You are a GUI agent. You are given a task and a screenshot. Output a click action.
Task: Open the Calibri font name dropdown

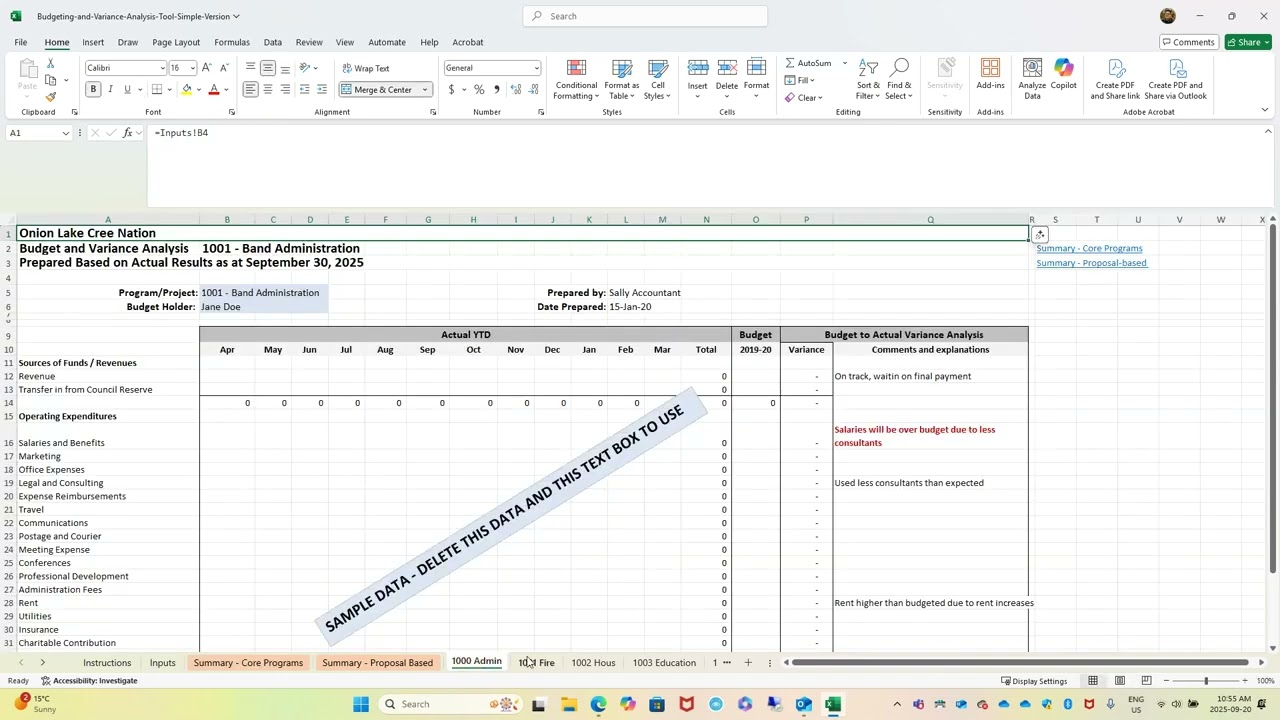(162, 68)
